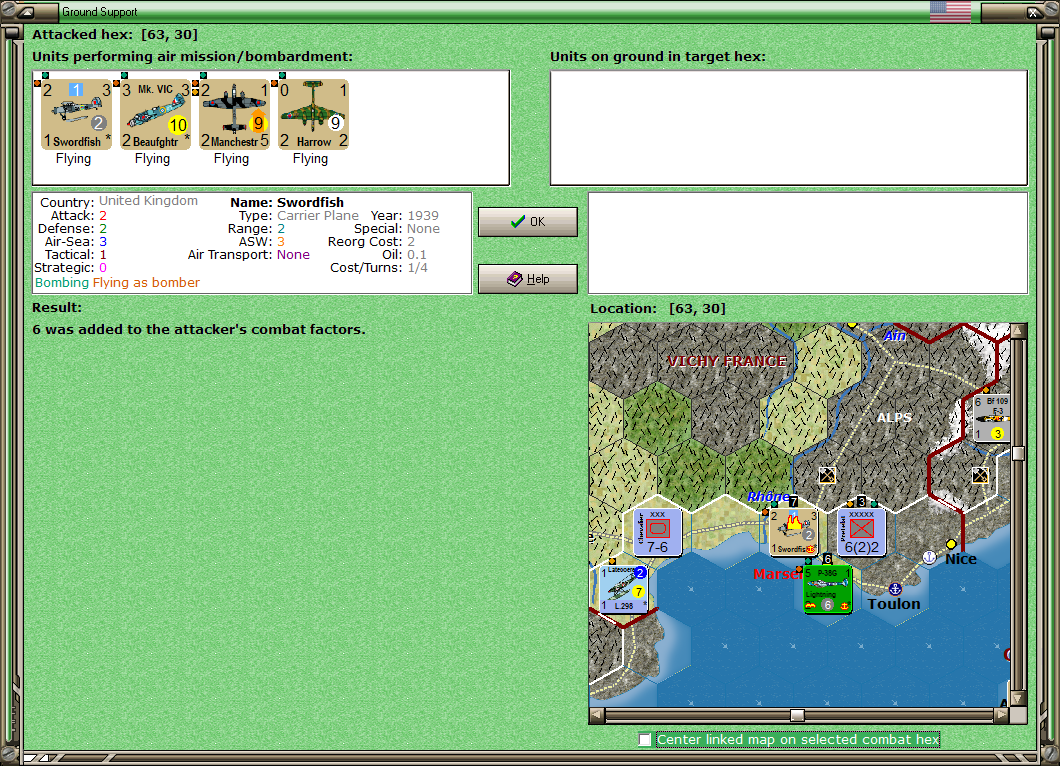
Task: Click the green P-38G Lightning counter
Action: [827, 590]
